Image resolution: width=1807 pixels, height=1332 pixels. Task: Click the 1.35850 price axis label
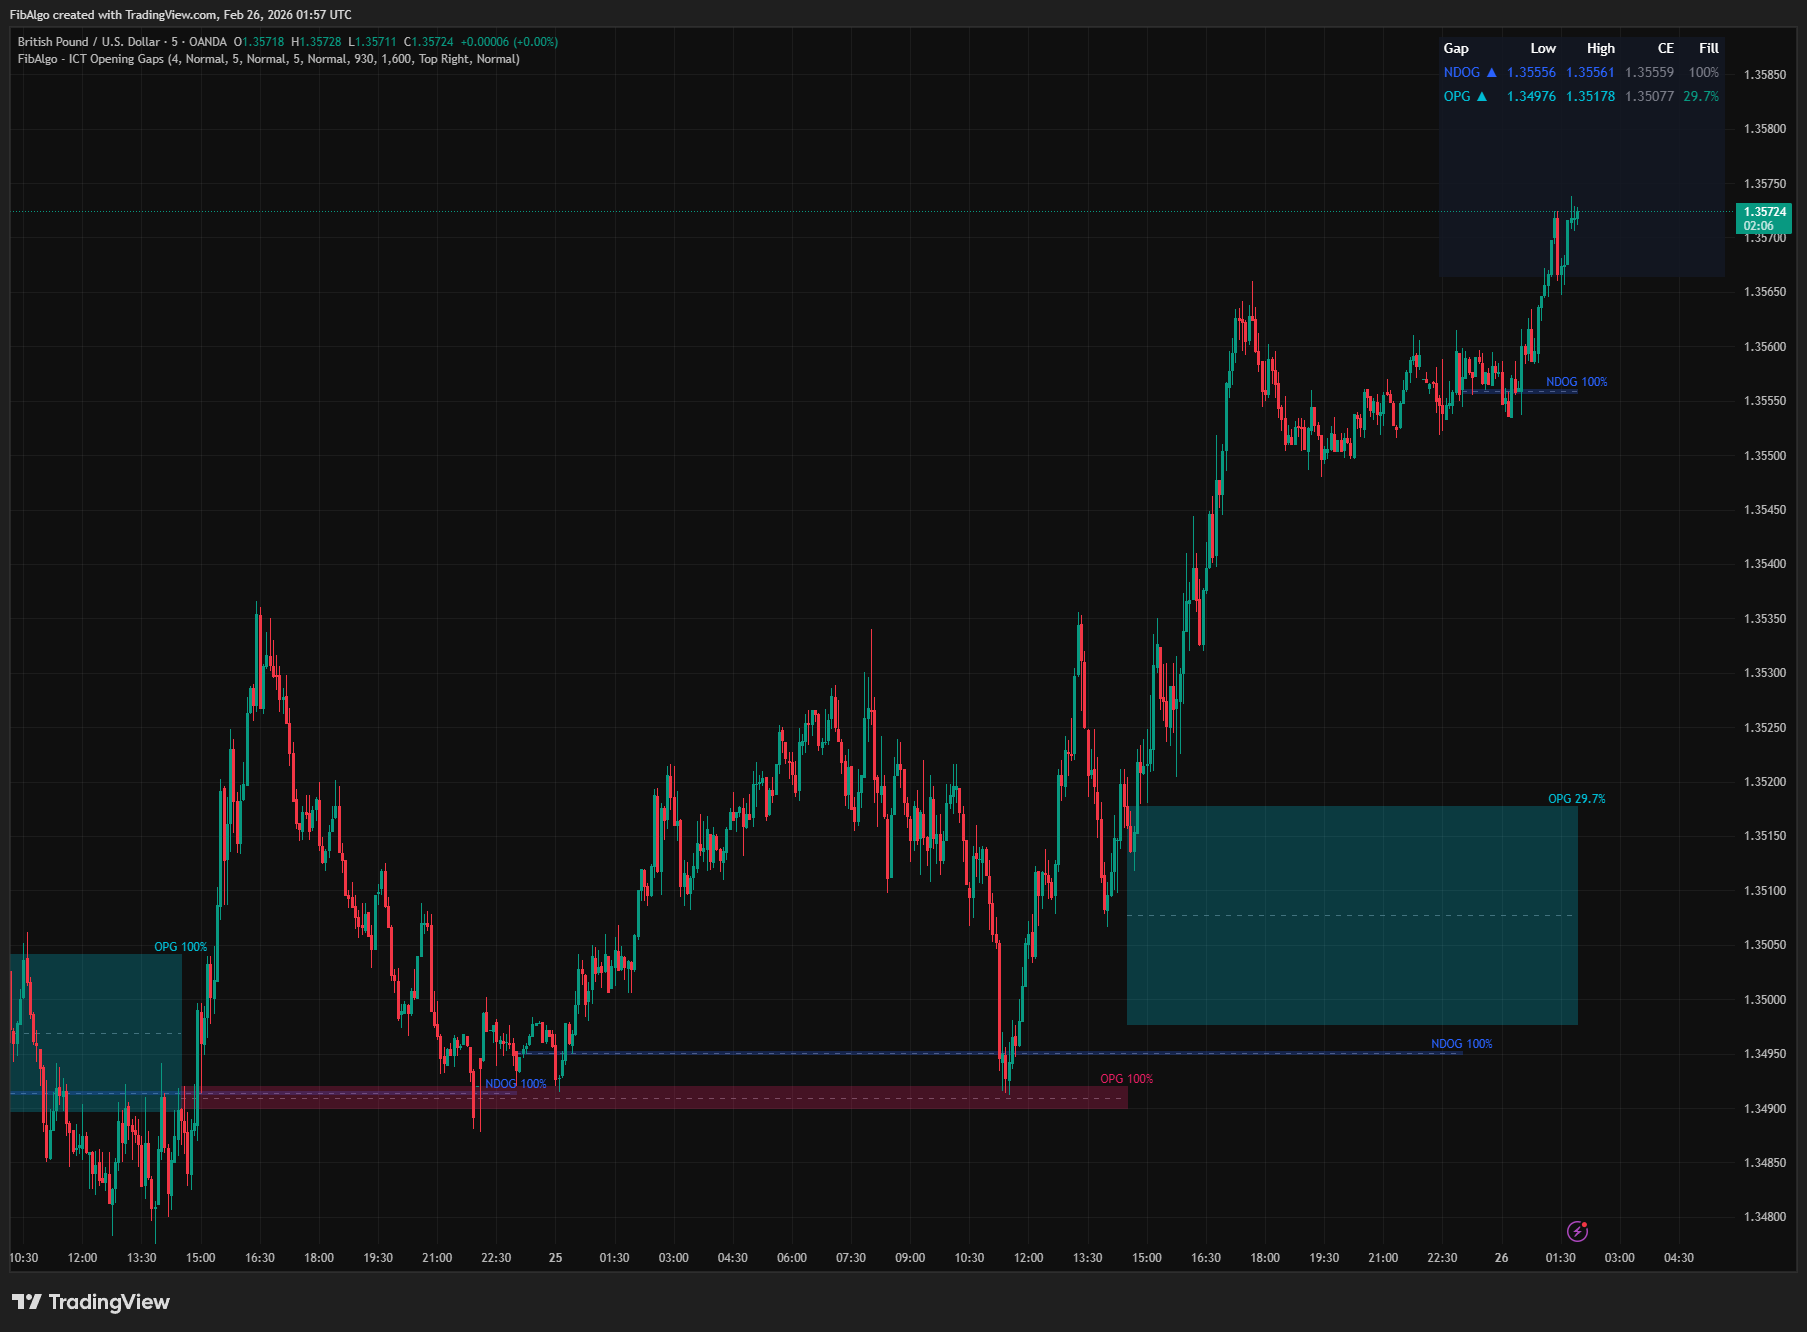(x=1764, y=75)
